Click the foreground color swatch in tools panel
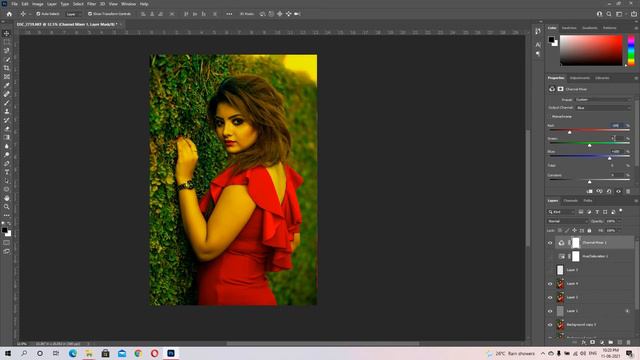 coord(4,231)
